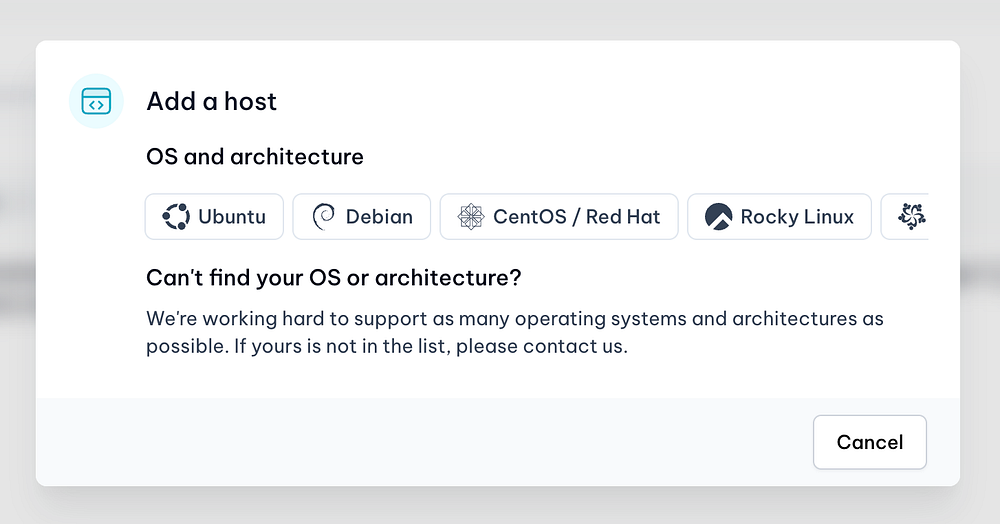1000x524 pixels.
Task: Click the empty dialog area right of "Add a host"
Action: click(600, 101)
